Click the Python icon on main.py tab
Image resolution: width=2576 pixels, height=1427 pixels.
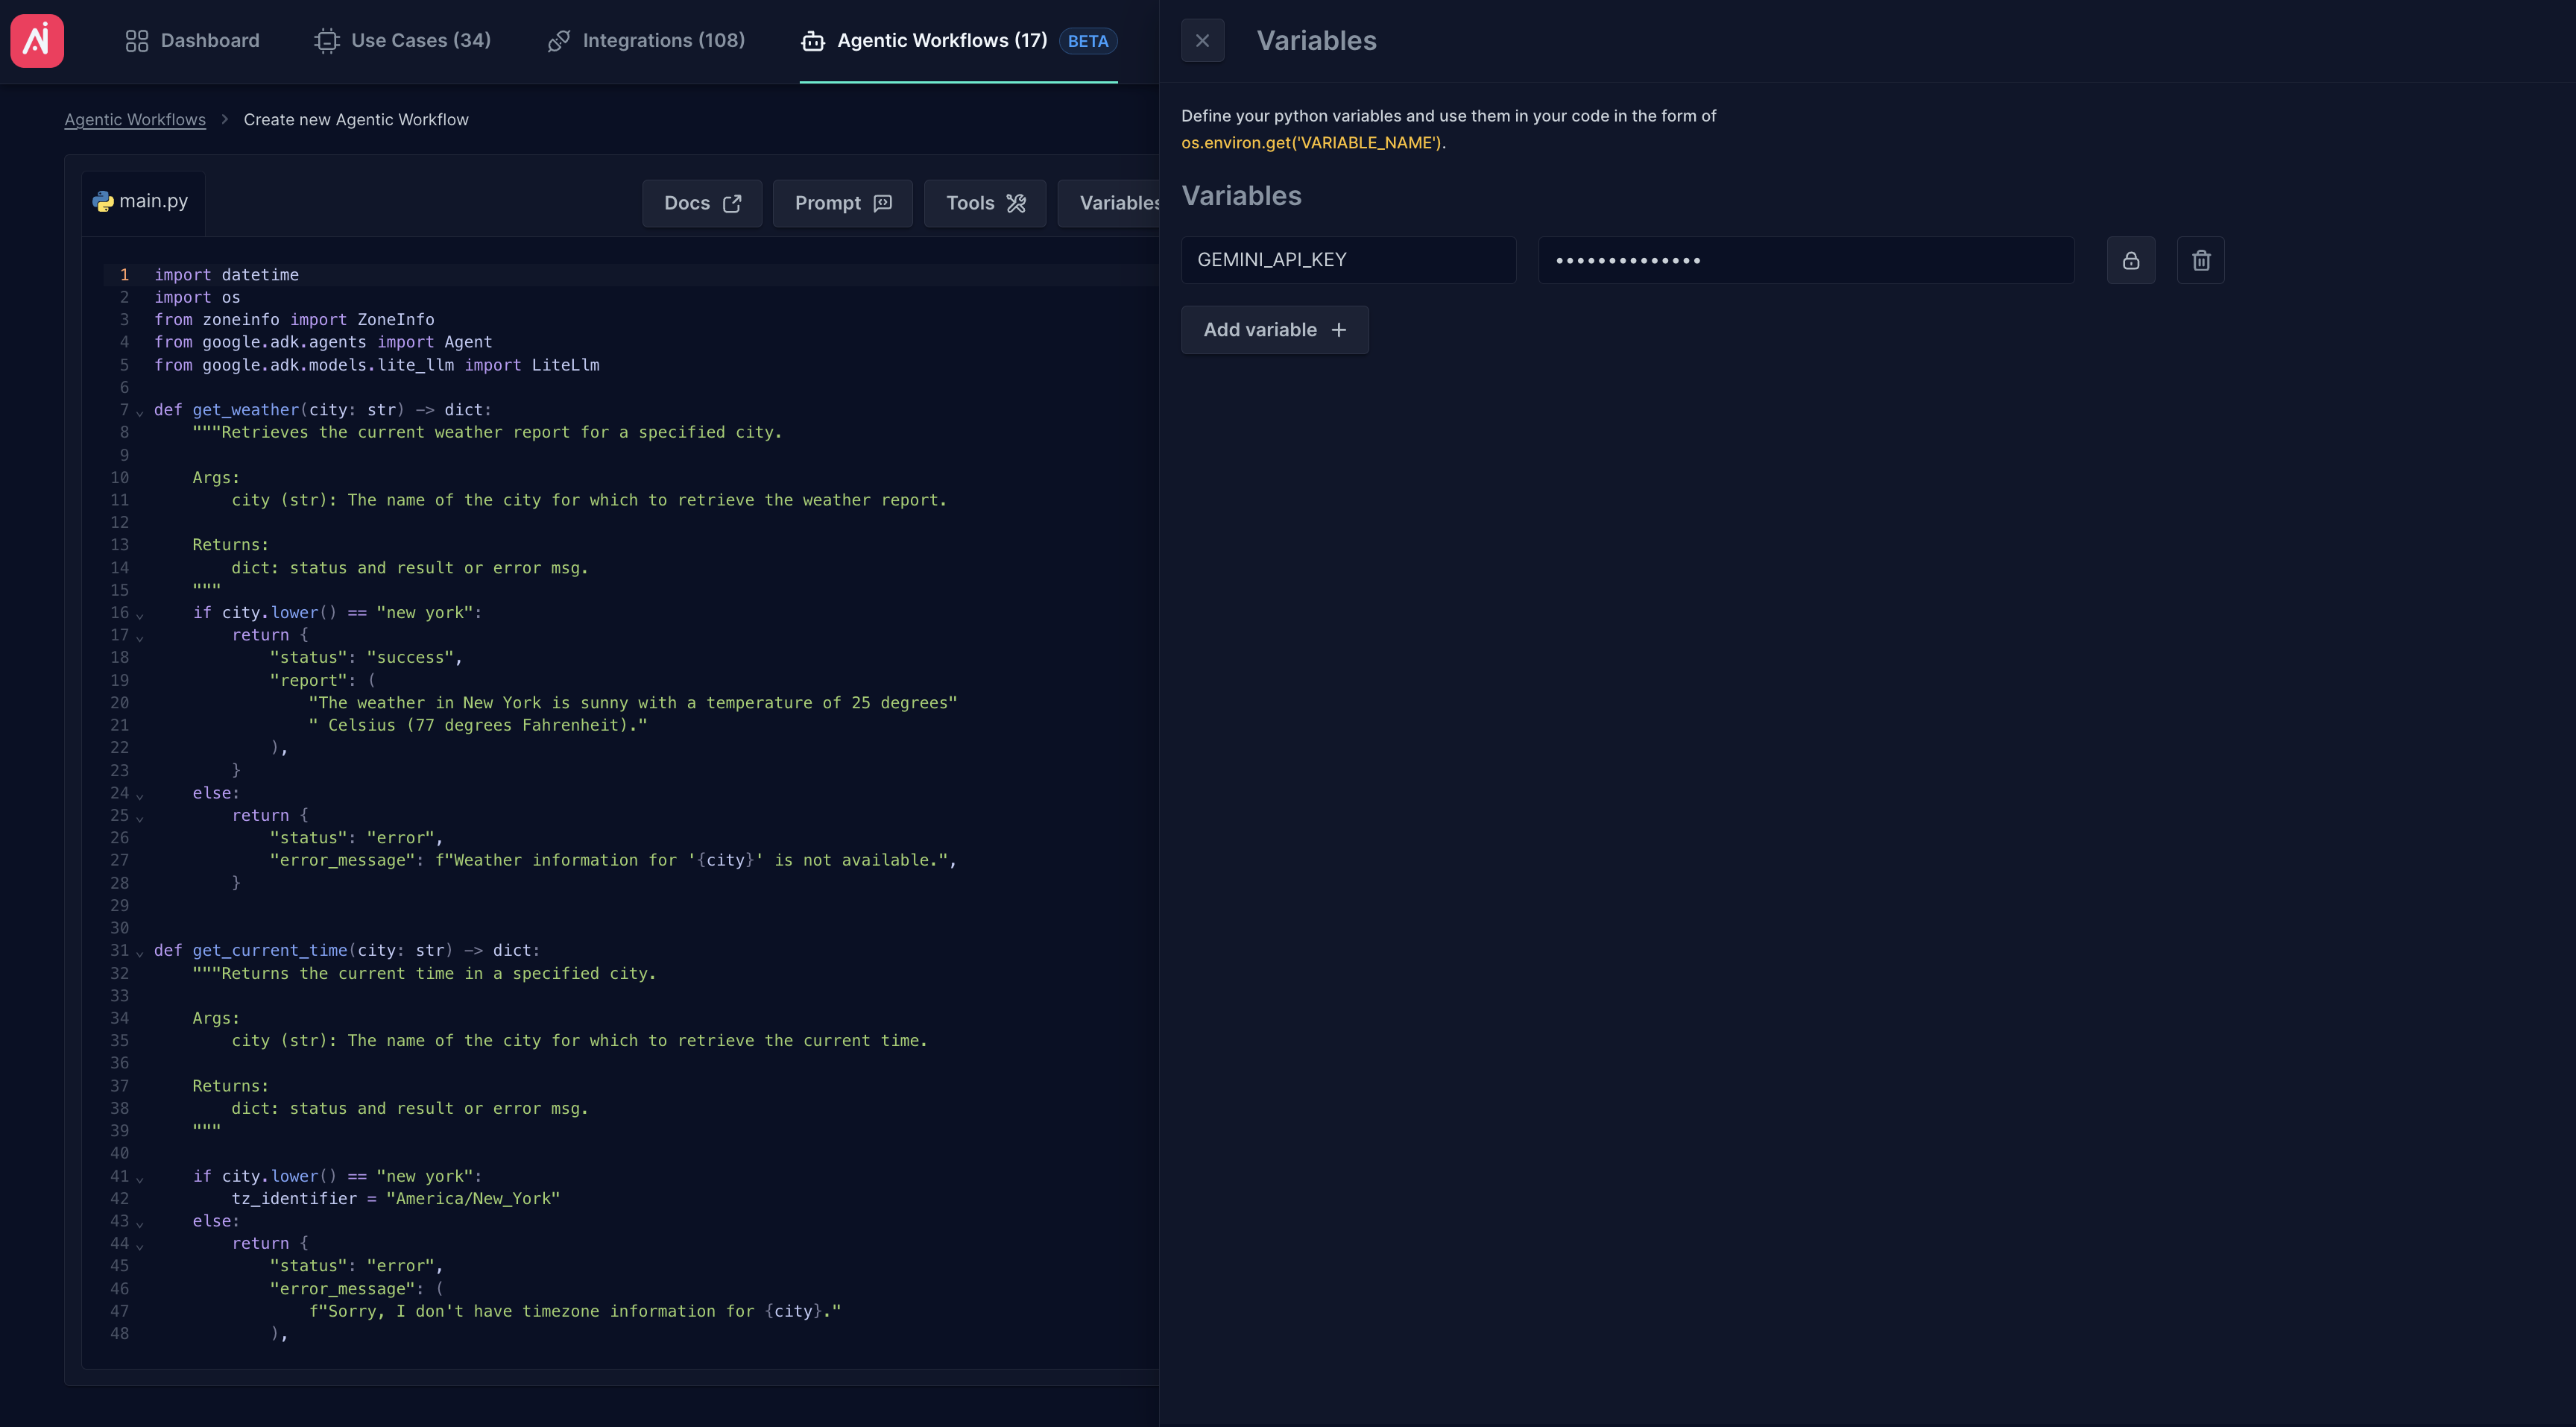point(103,201)
